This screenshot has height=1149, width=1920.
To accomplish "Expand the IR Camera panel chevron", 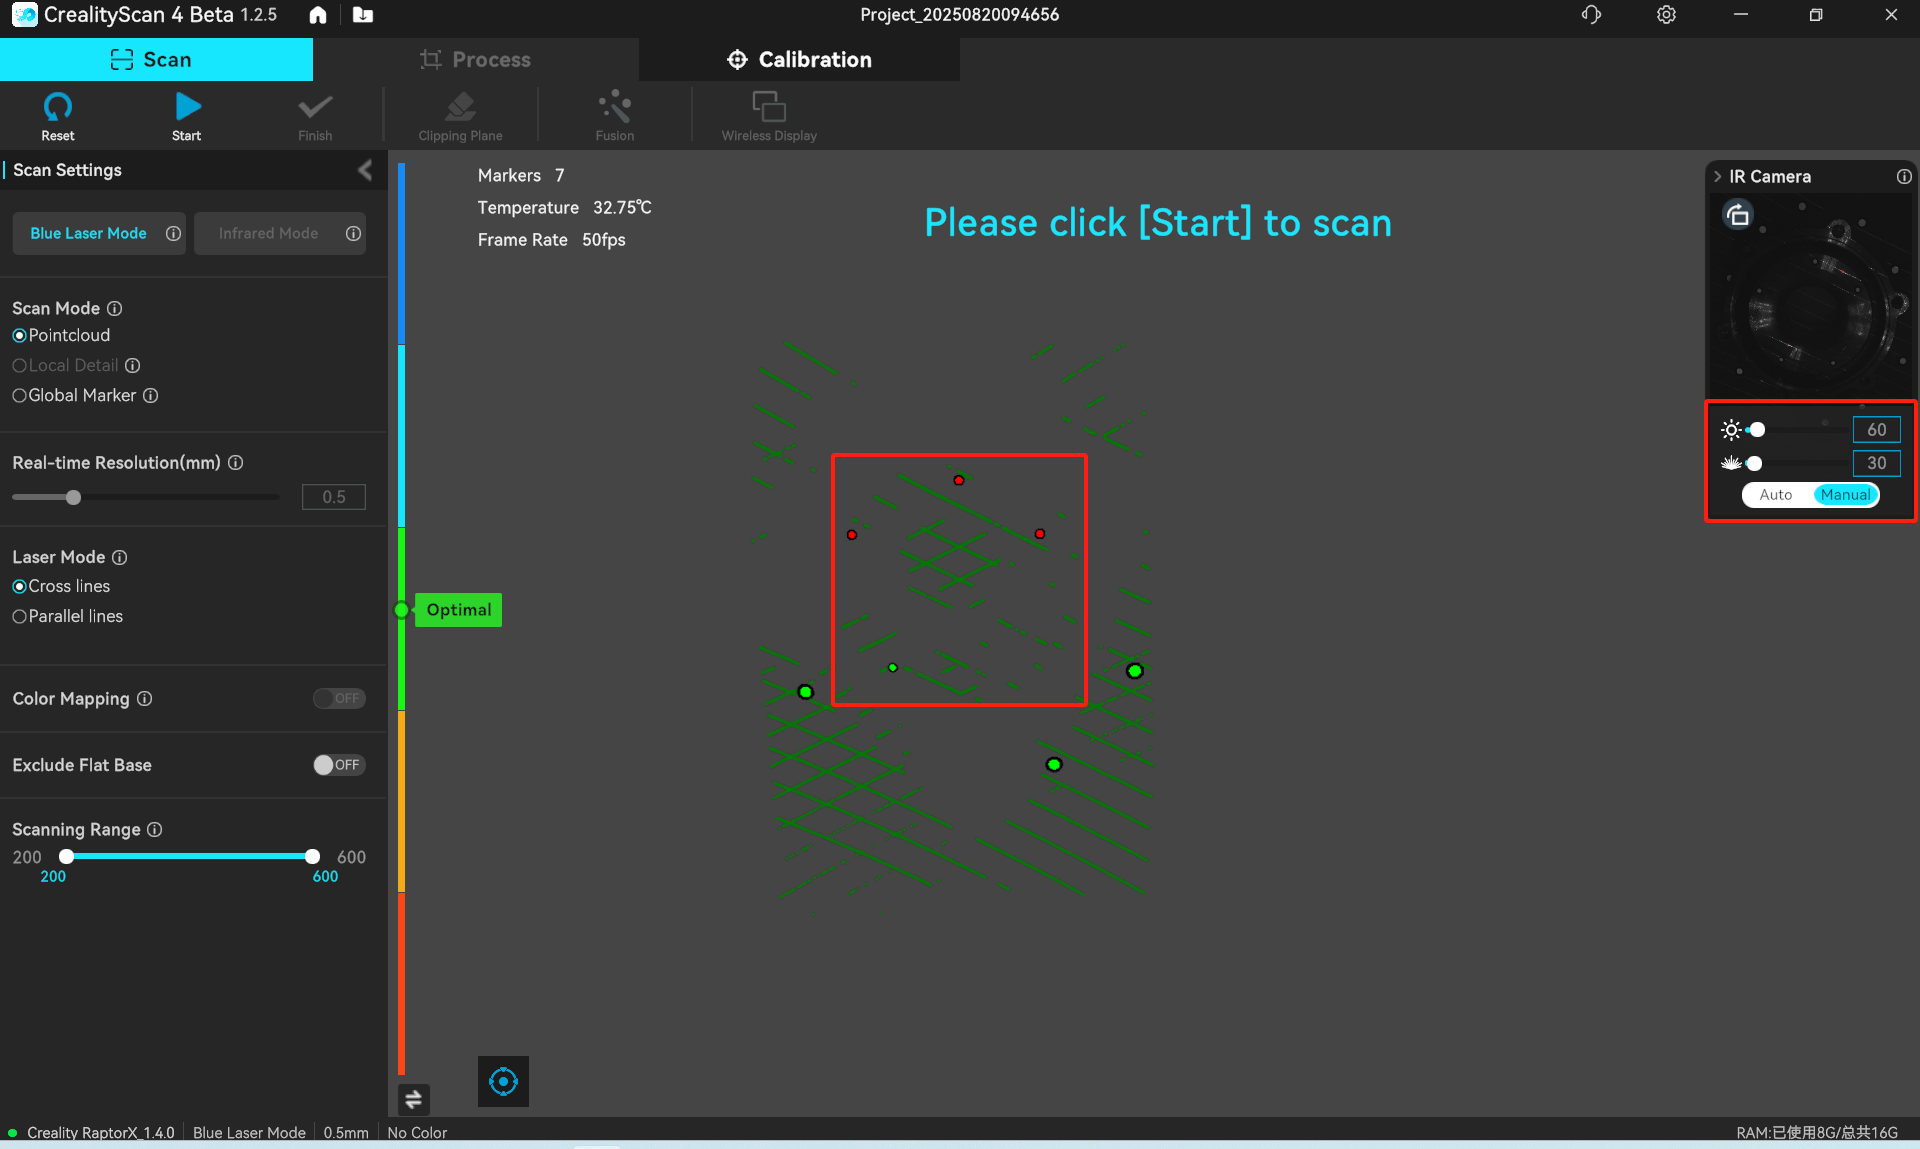I will pos(1718,176).
